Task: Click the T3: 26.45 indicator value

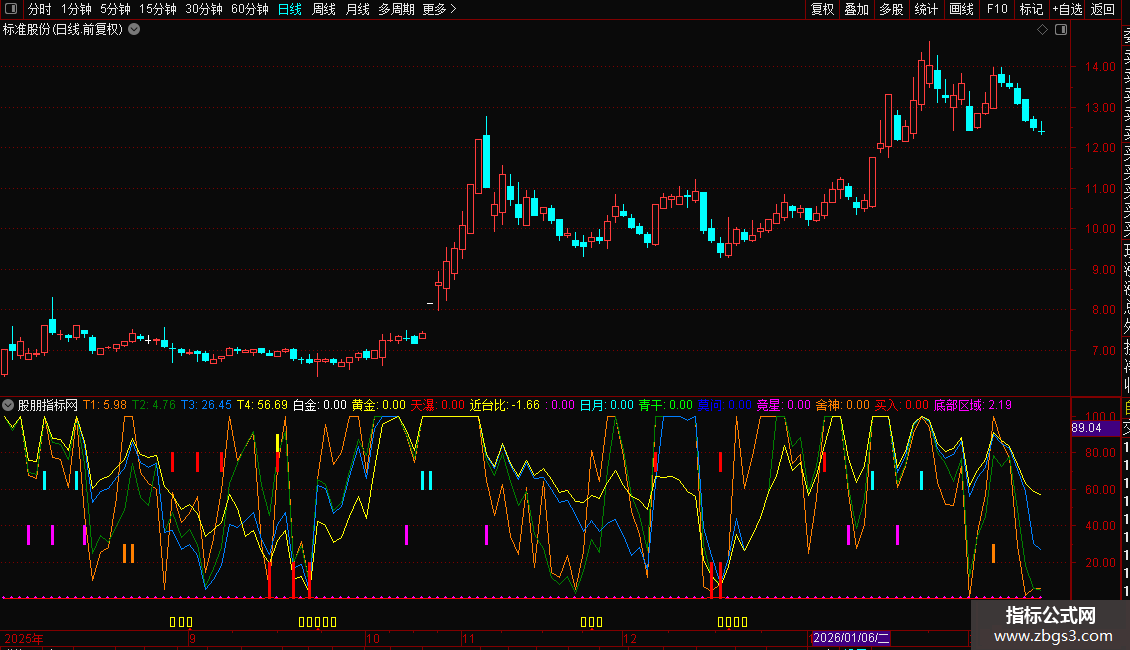Action: tap(206, 406)
